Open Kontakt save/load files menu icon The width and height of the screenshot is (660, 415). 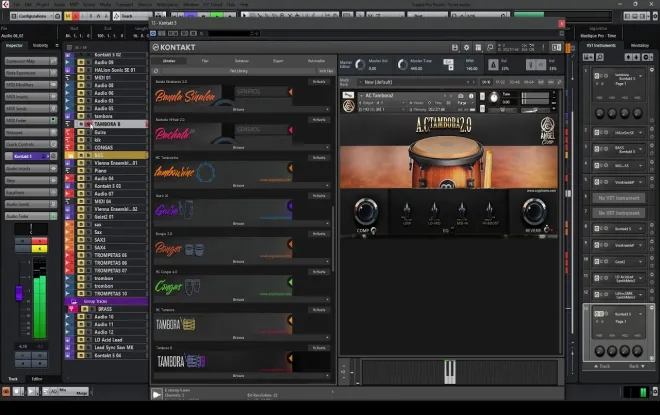455,48
